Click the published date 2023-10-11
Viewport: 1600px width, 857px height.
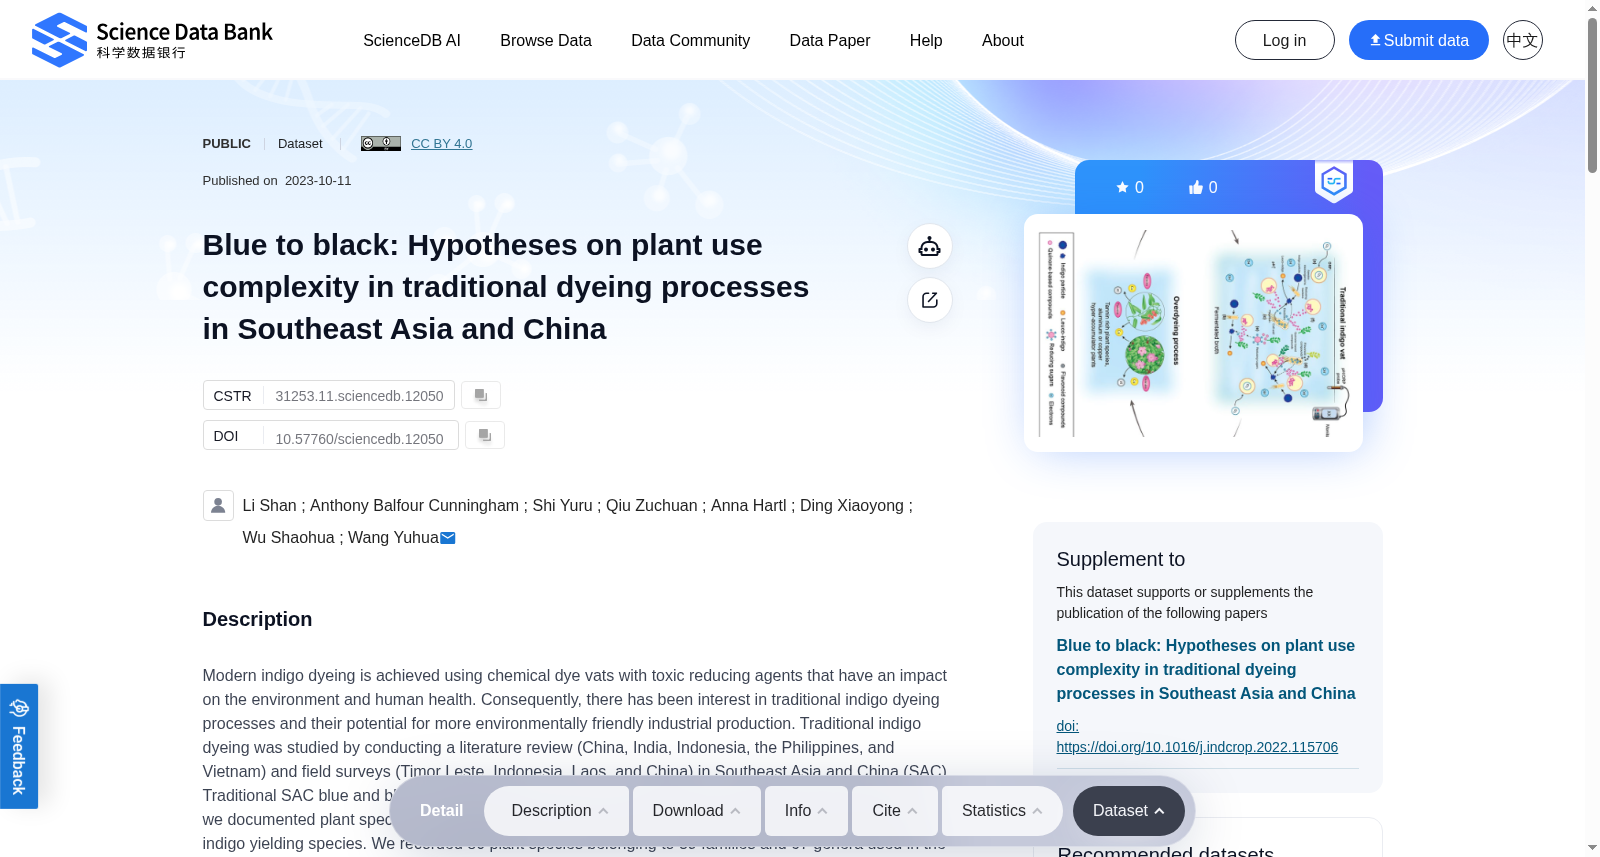tap(318, 181)
